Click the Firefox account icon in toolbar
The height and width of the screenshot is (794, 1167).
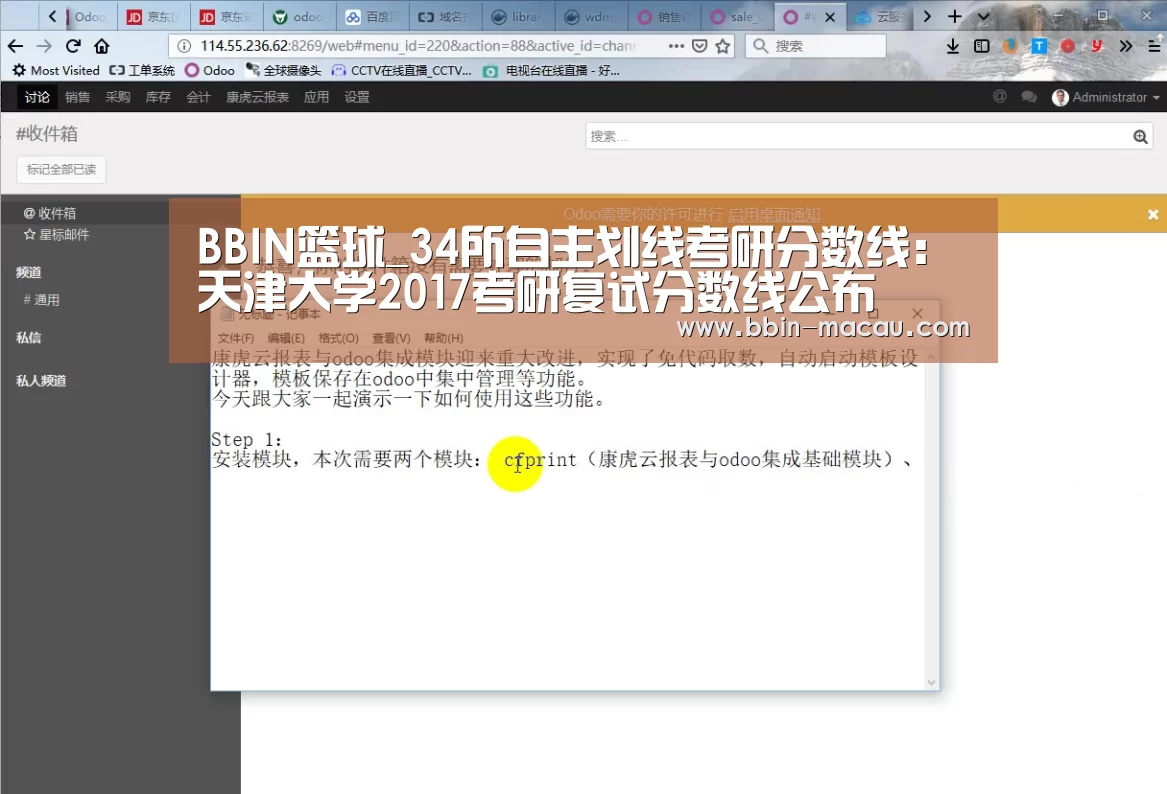[1010, 46]
